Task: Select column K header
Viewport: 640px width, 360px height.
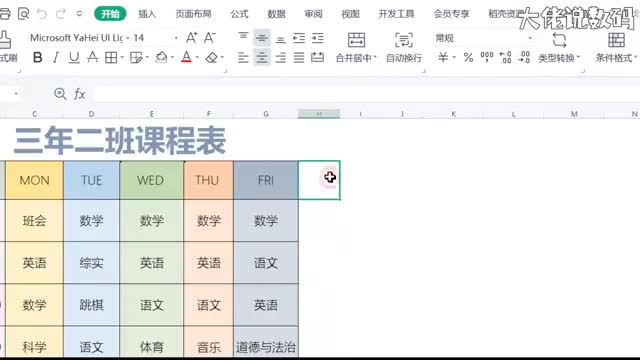Action: (x=453, y=114)
